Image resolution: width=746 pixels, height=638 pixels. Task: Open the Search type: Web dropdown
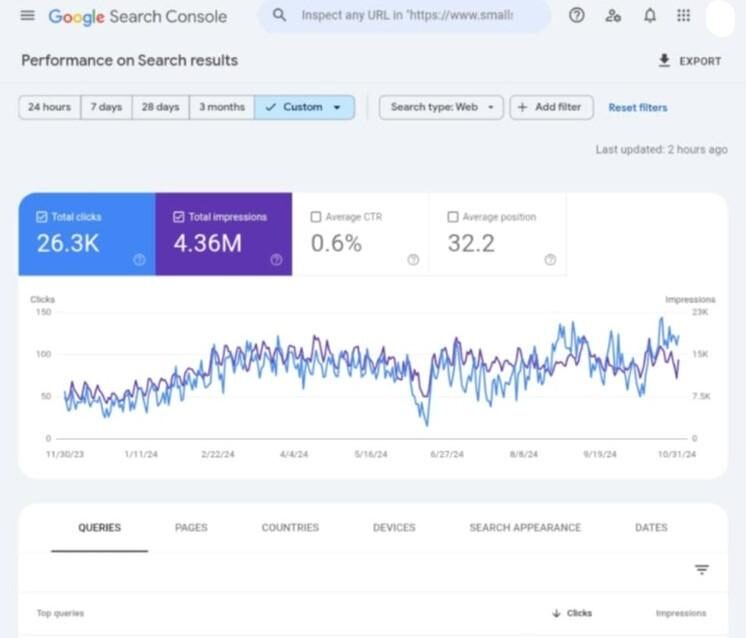(441, 107)
